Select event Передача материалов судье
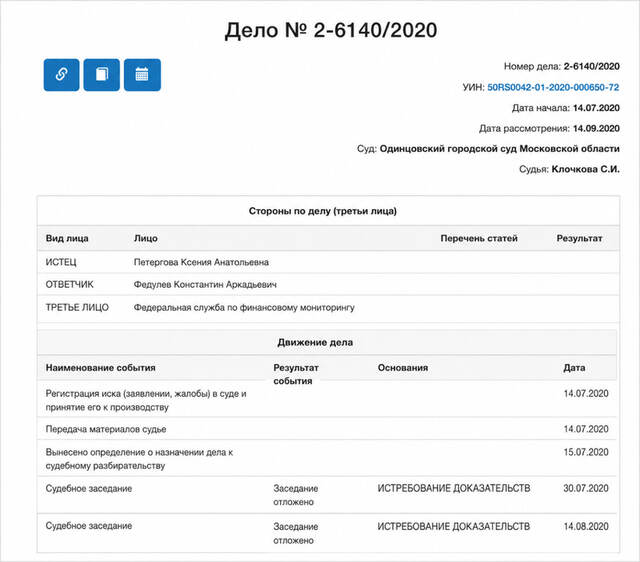 pyautogui.click(x=106, y=429)
